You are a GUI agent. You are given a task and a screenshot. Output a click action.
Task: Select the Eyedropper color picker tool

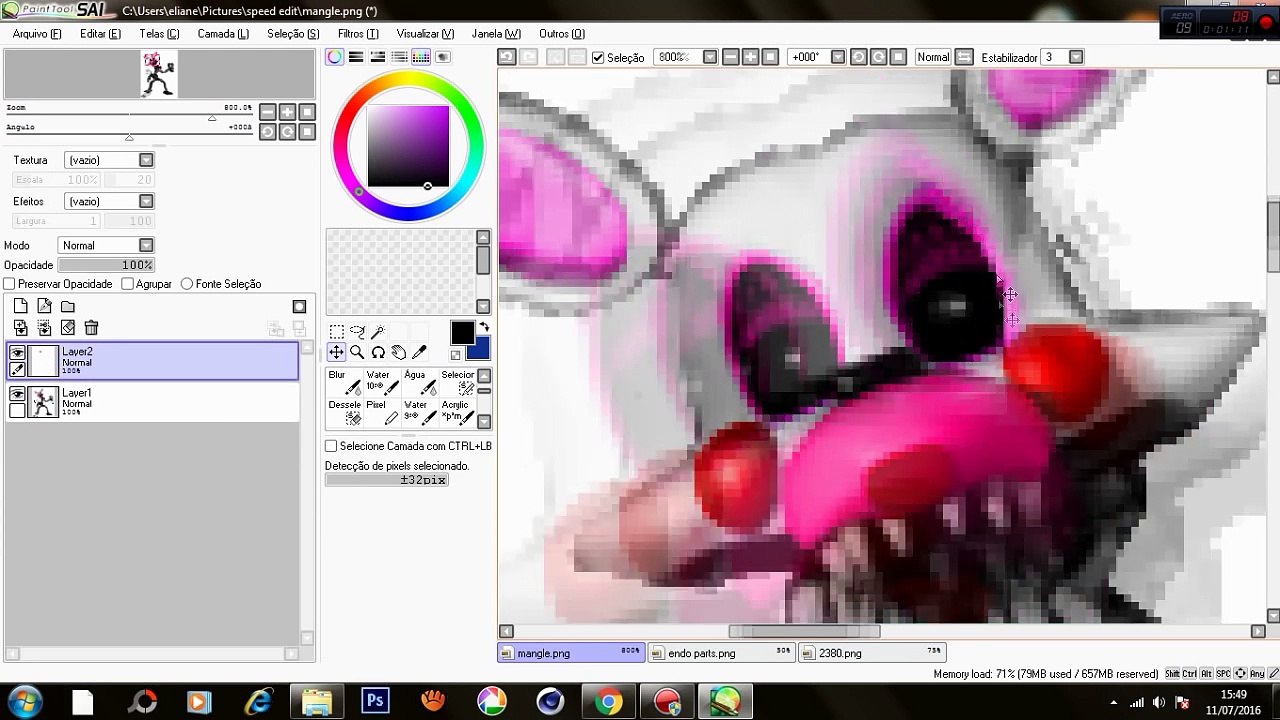coord(419,352)
